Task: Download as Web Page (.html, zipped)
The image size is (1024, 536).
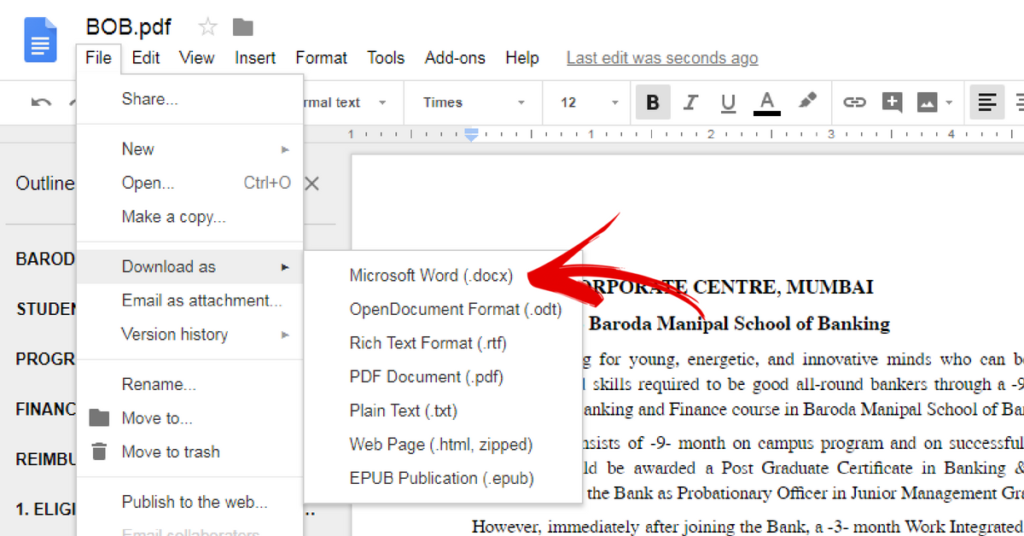Action: (x=443, y=445)
